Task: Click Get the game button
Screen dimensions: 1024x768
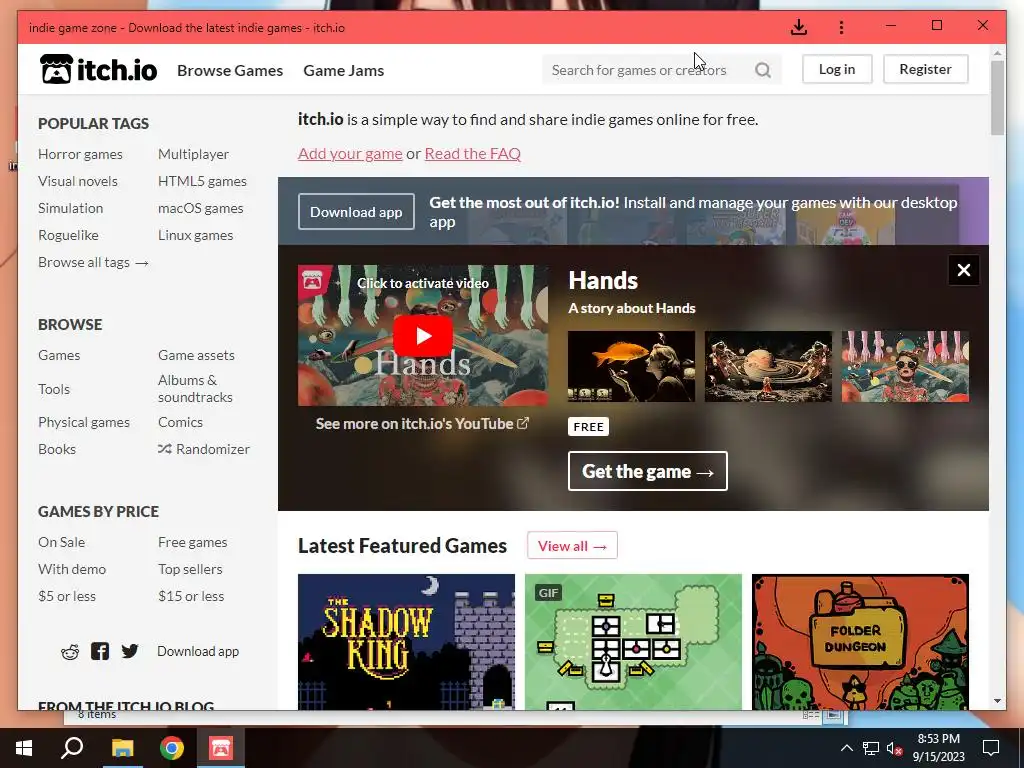Action: (x=647, y=471)
